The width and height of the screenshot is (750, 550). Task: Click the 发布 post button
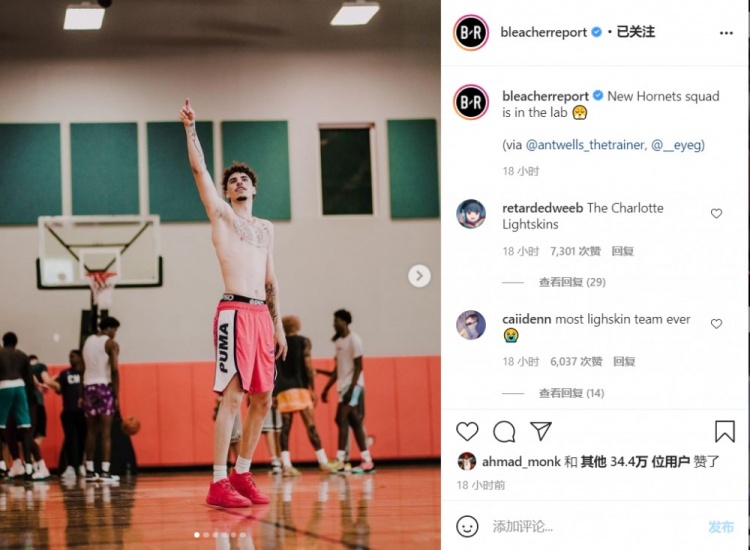[721, 527]
